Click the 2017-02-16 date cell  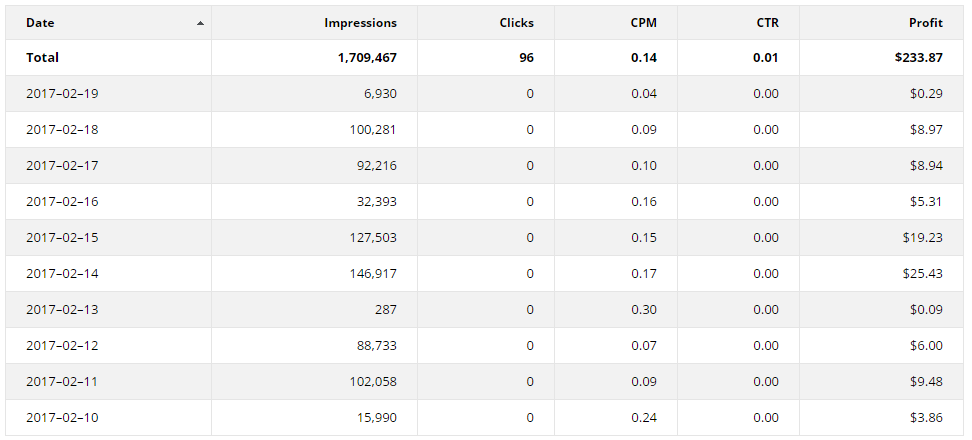[62, 202]
